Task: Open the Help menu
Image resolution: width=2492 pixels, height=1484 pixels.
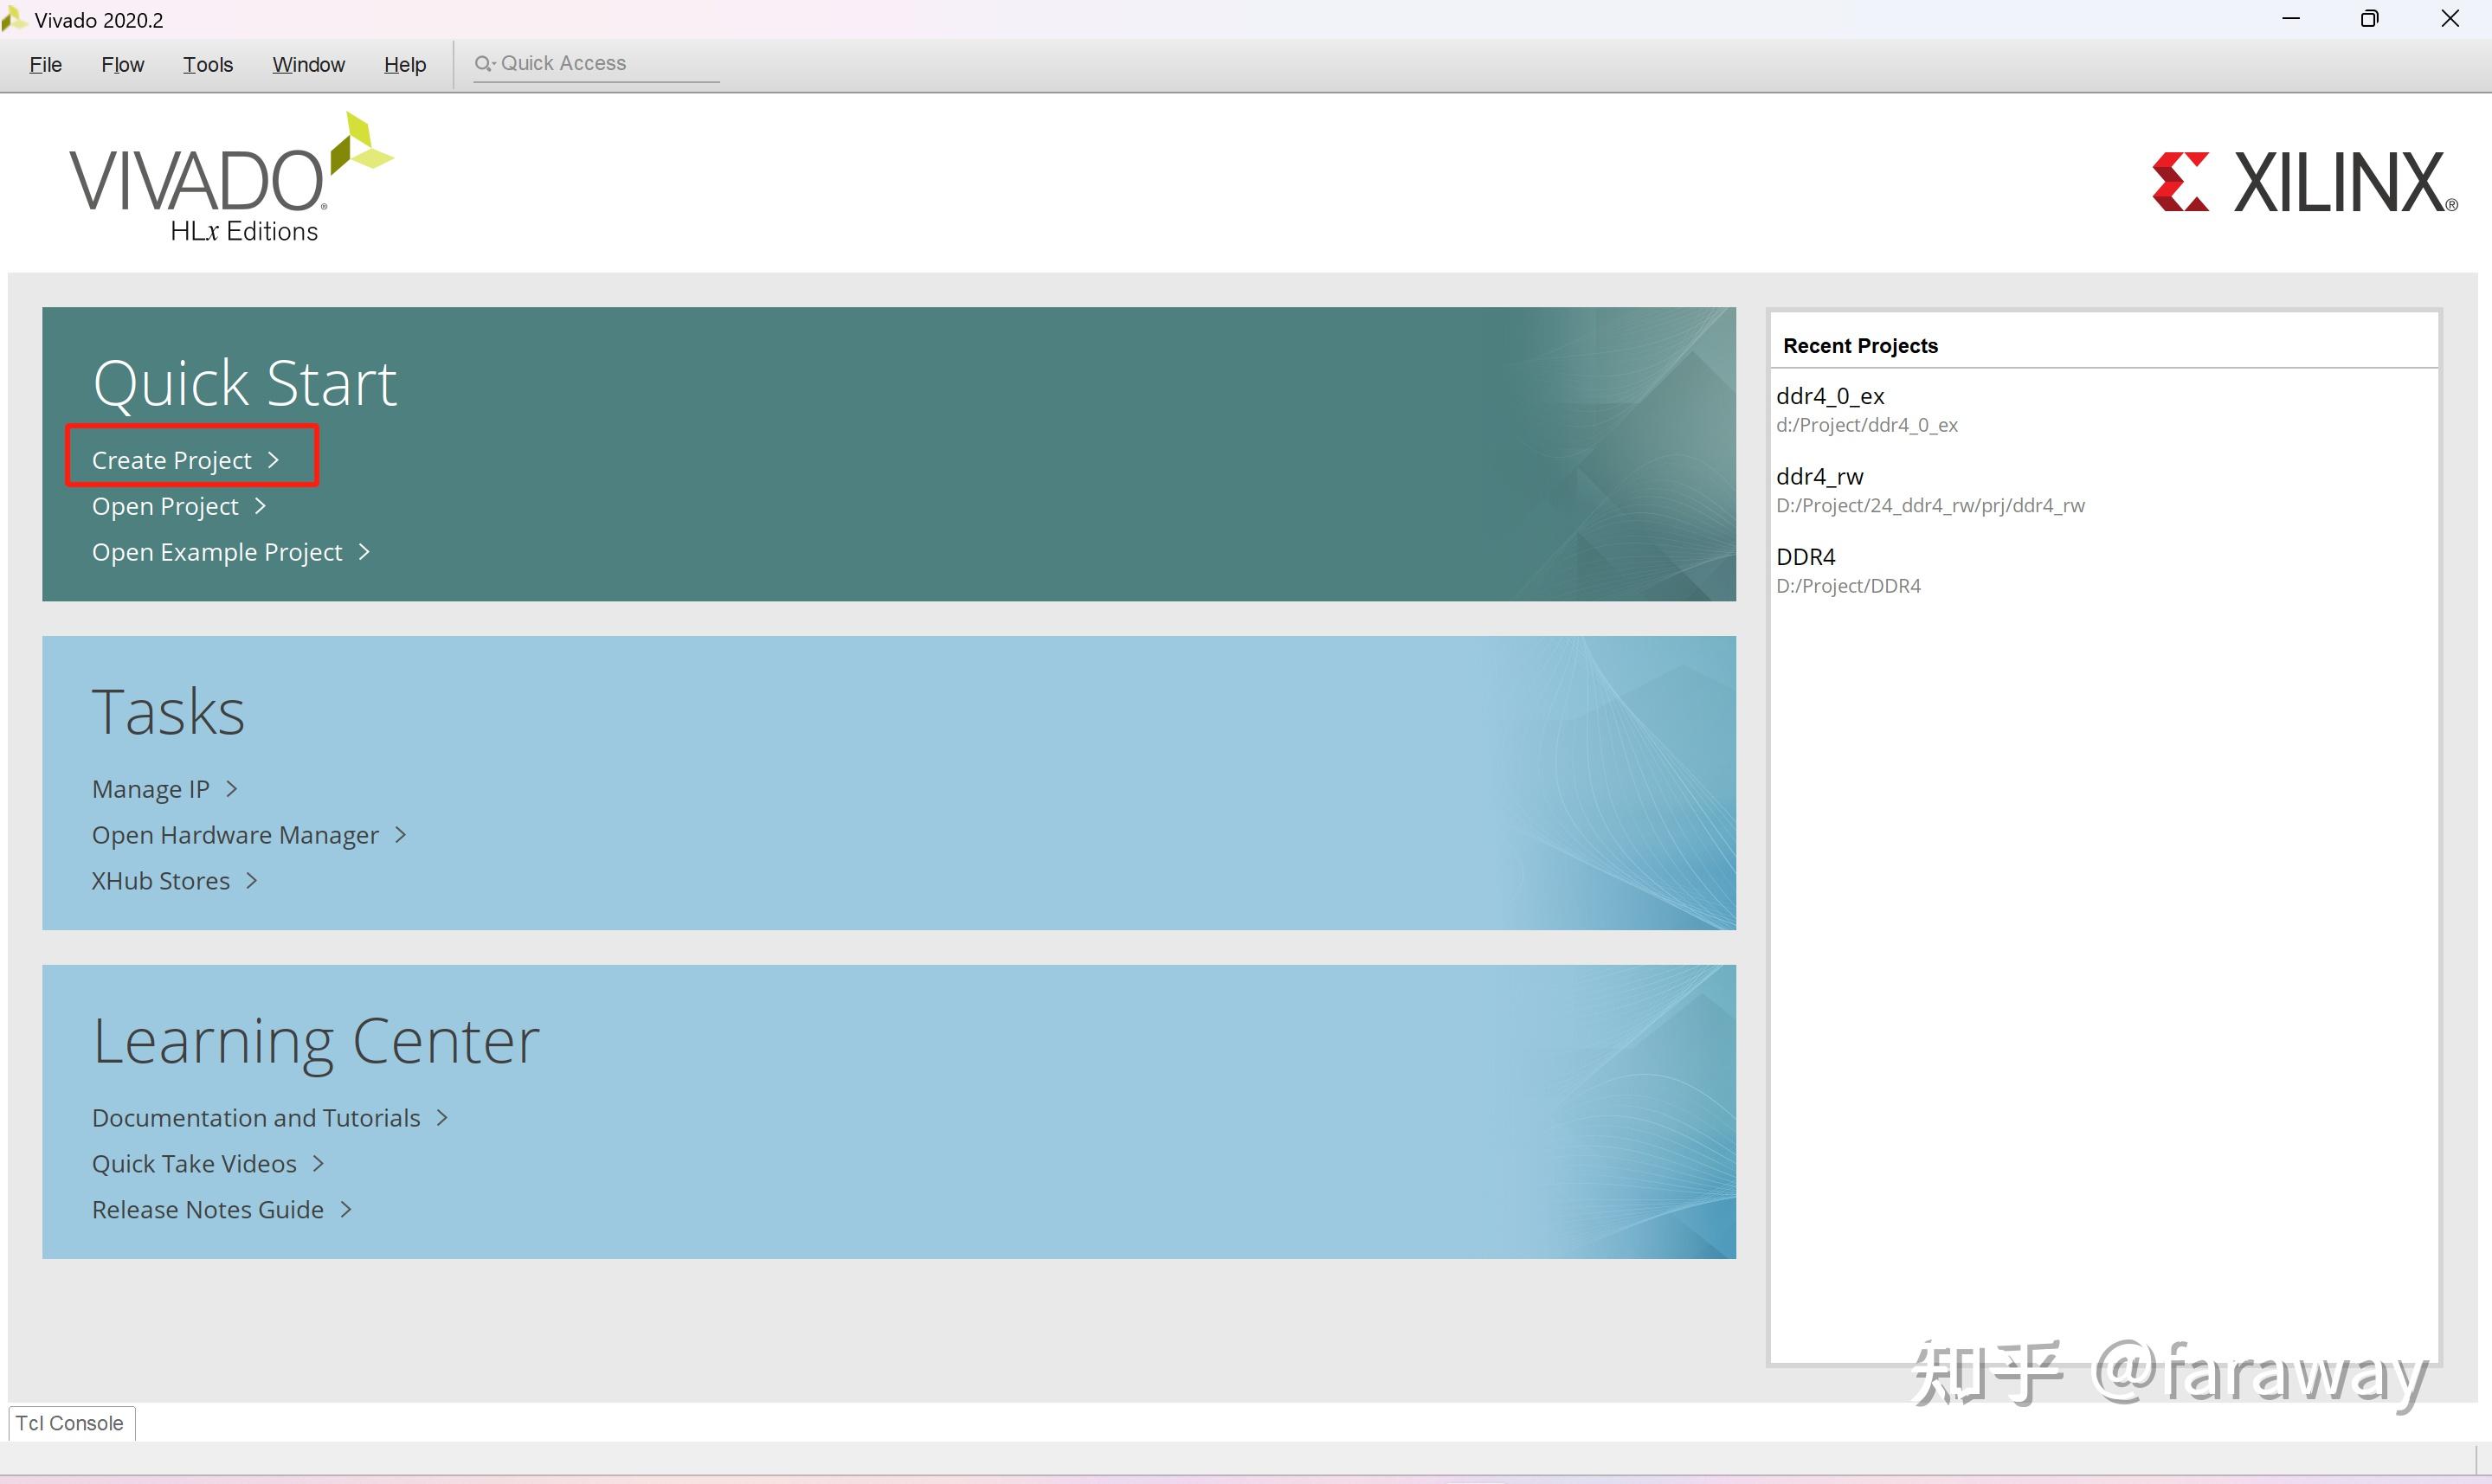Action: click(x=404, y=65)
